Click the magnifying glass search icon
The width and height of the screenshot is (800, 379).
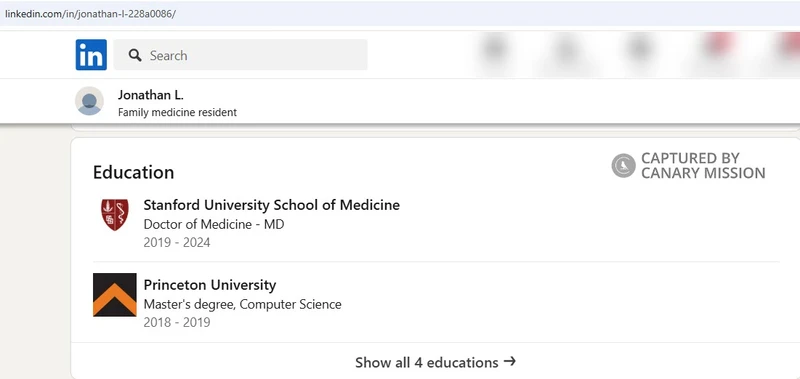(135, 55)
